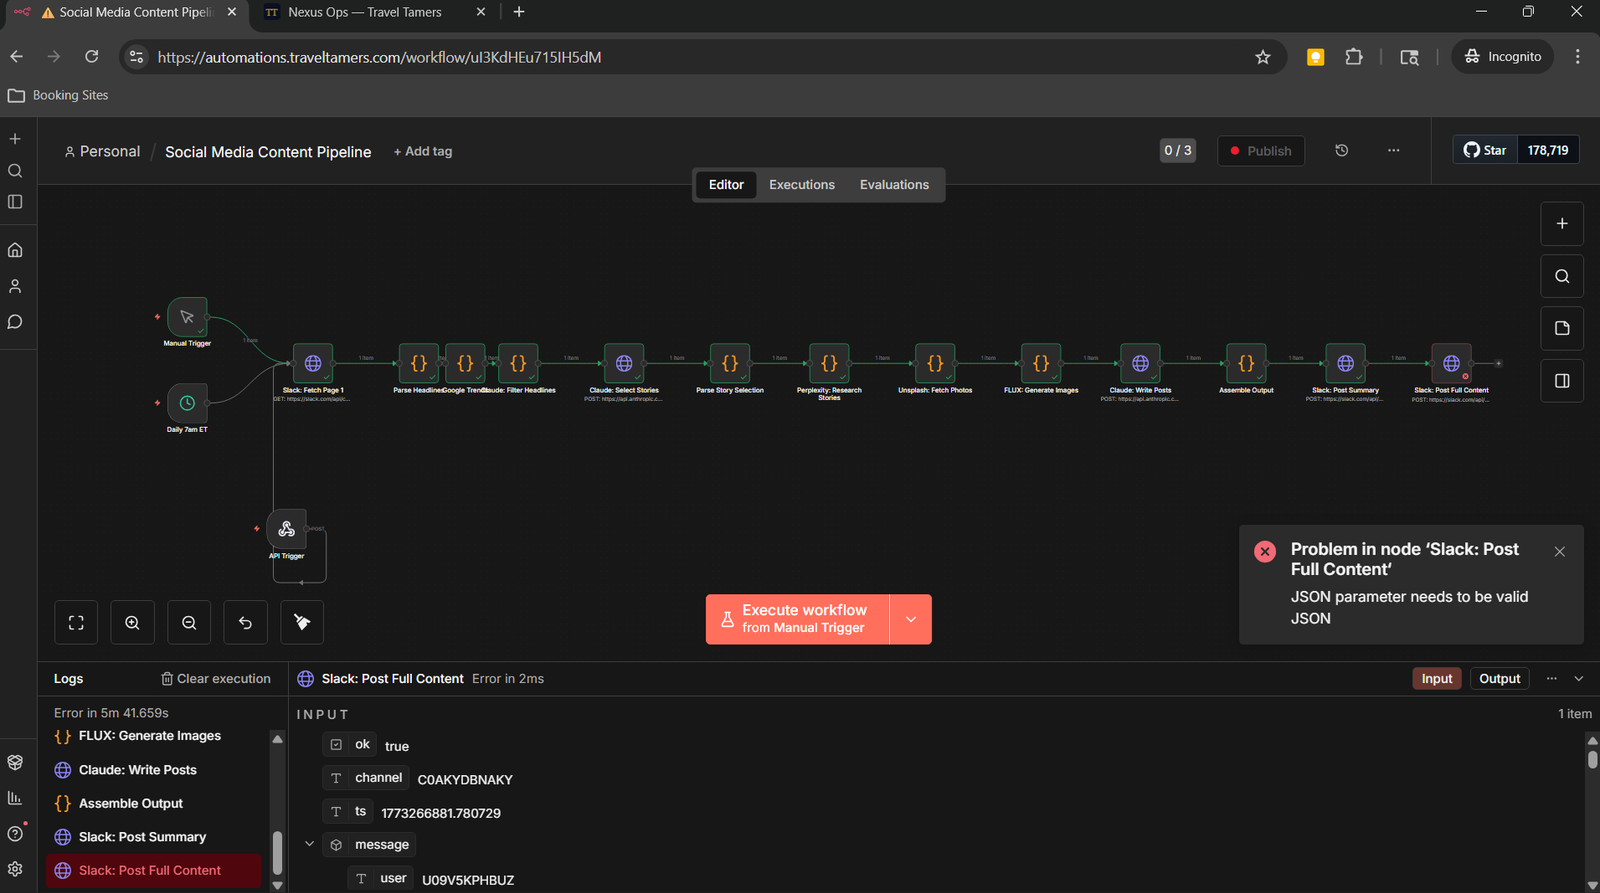Switch to the Executions tab

(x=802, y=185)
